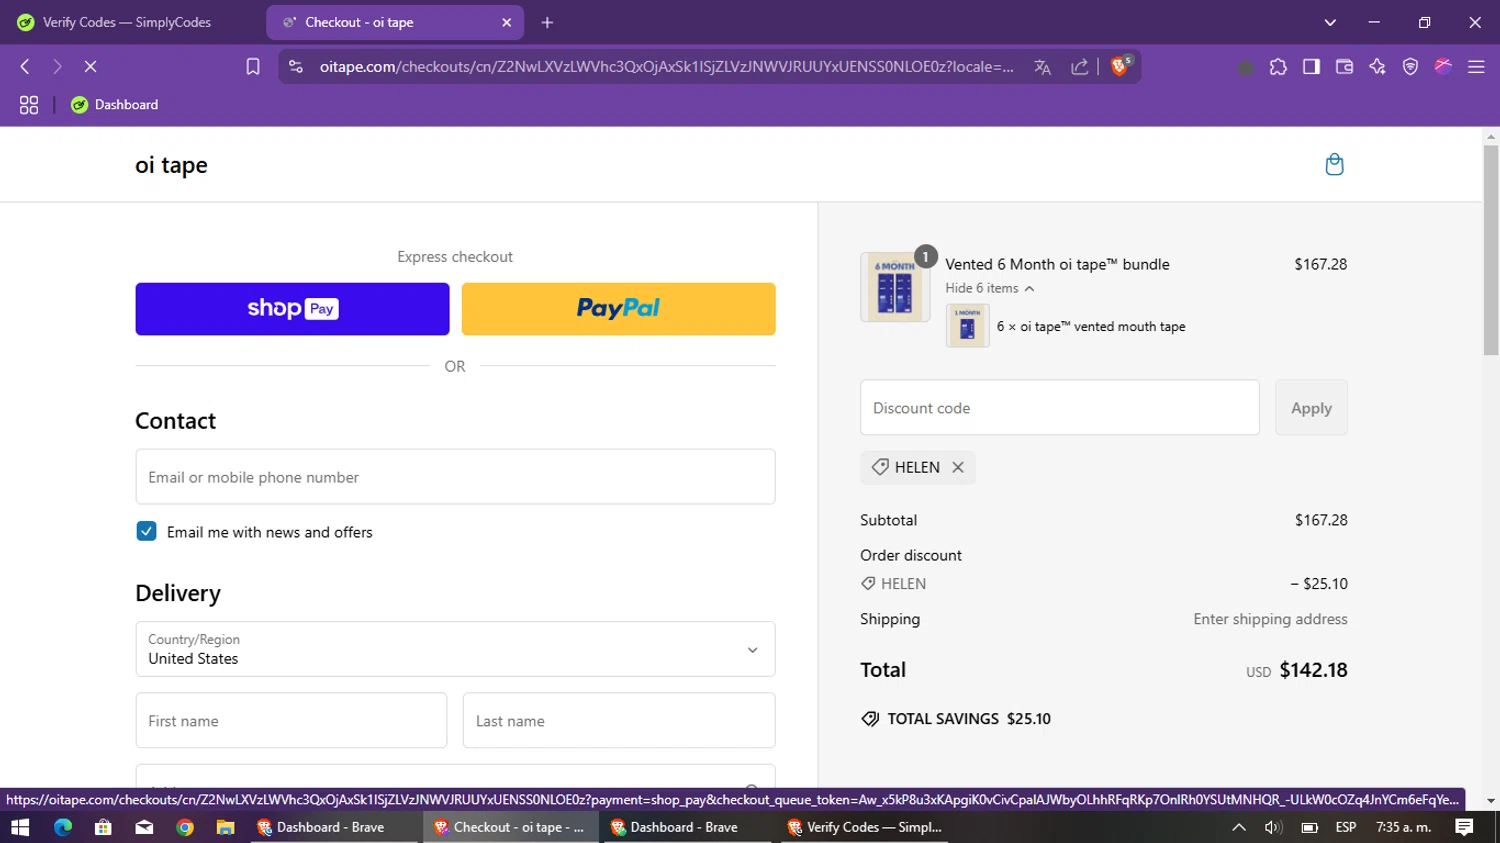This screenshot has height=843, width=1500.
Task: Click the Email or mobile phone number field
Action: 455,477
